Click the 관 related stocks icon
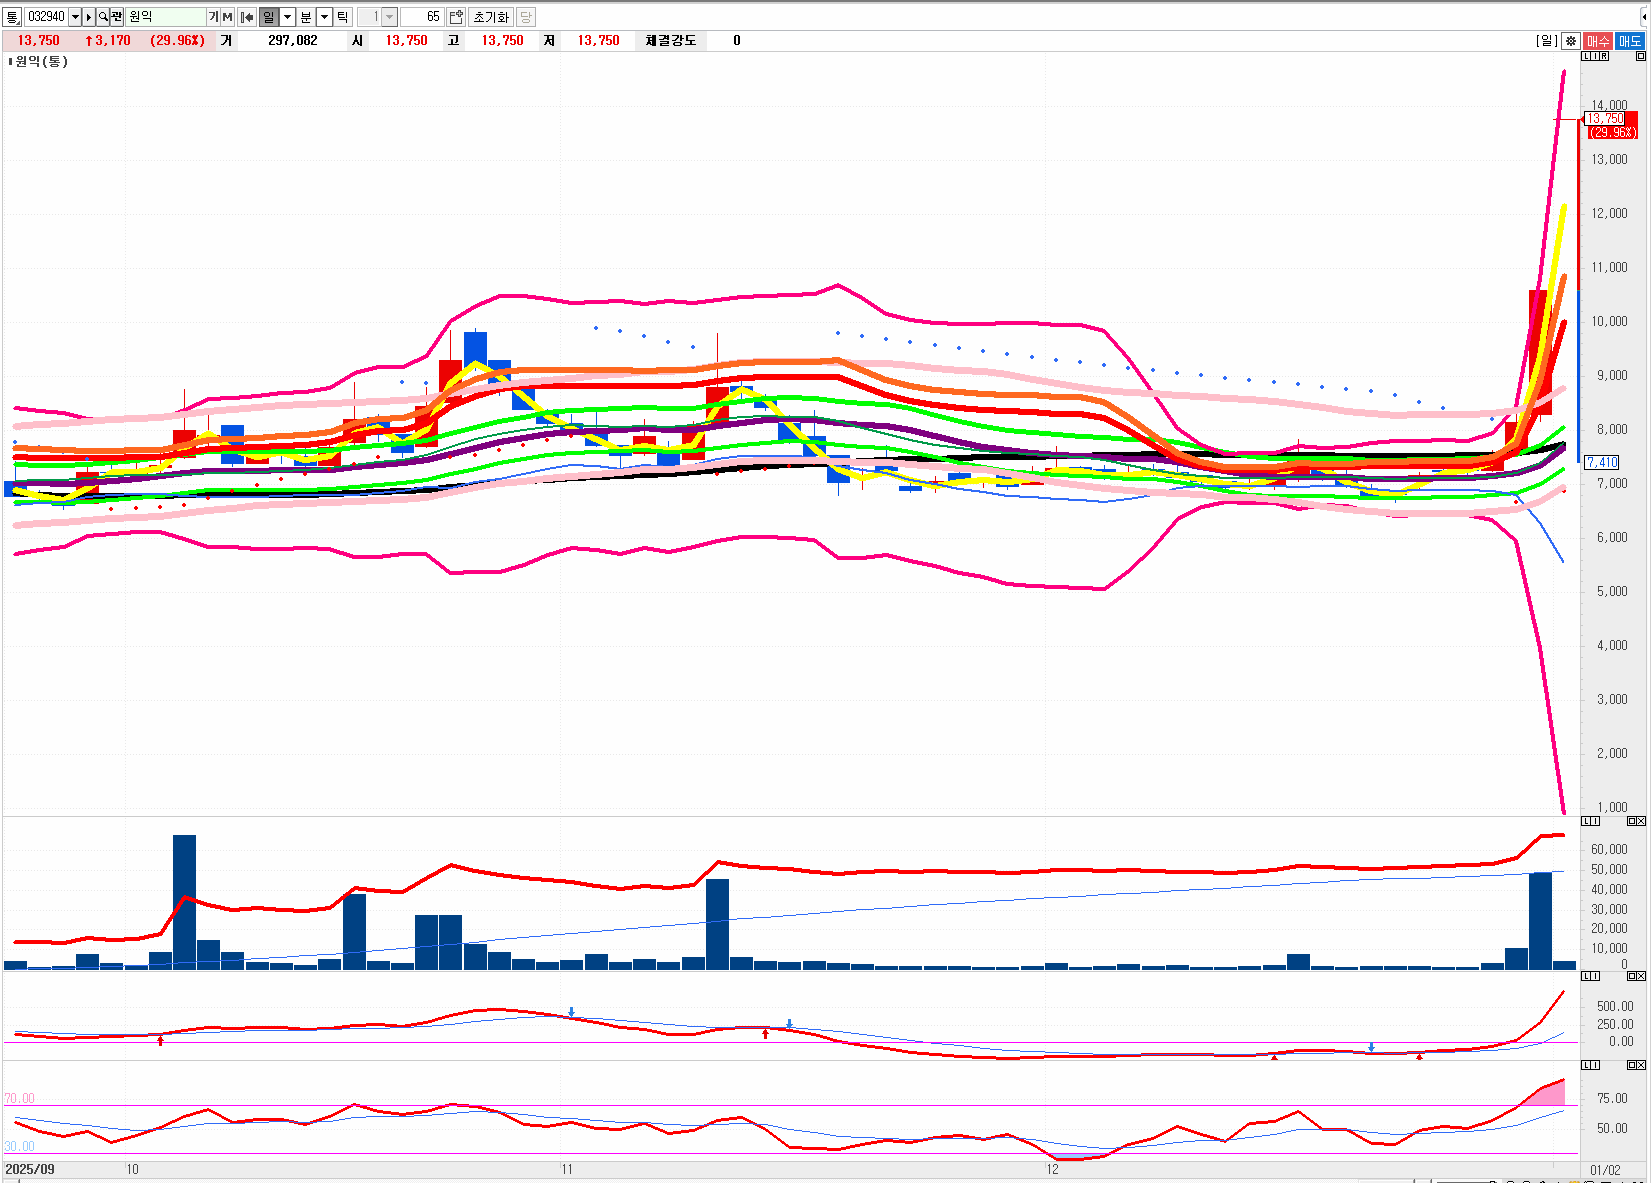 pyautogui.click(x=117, y=17)
